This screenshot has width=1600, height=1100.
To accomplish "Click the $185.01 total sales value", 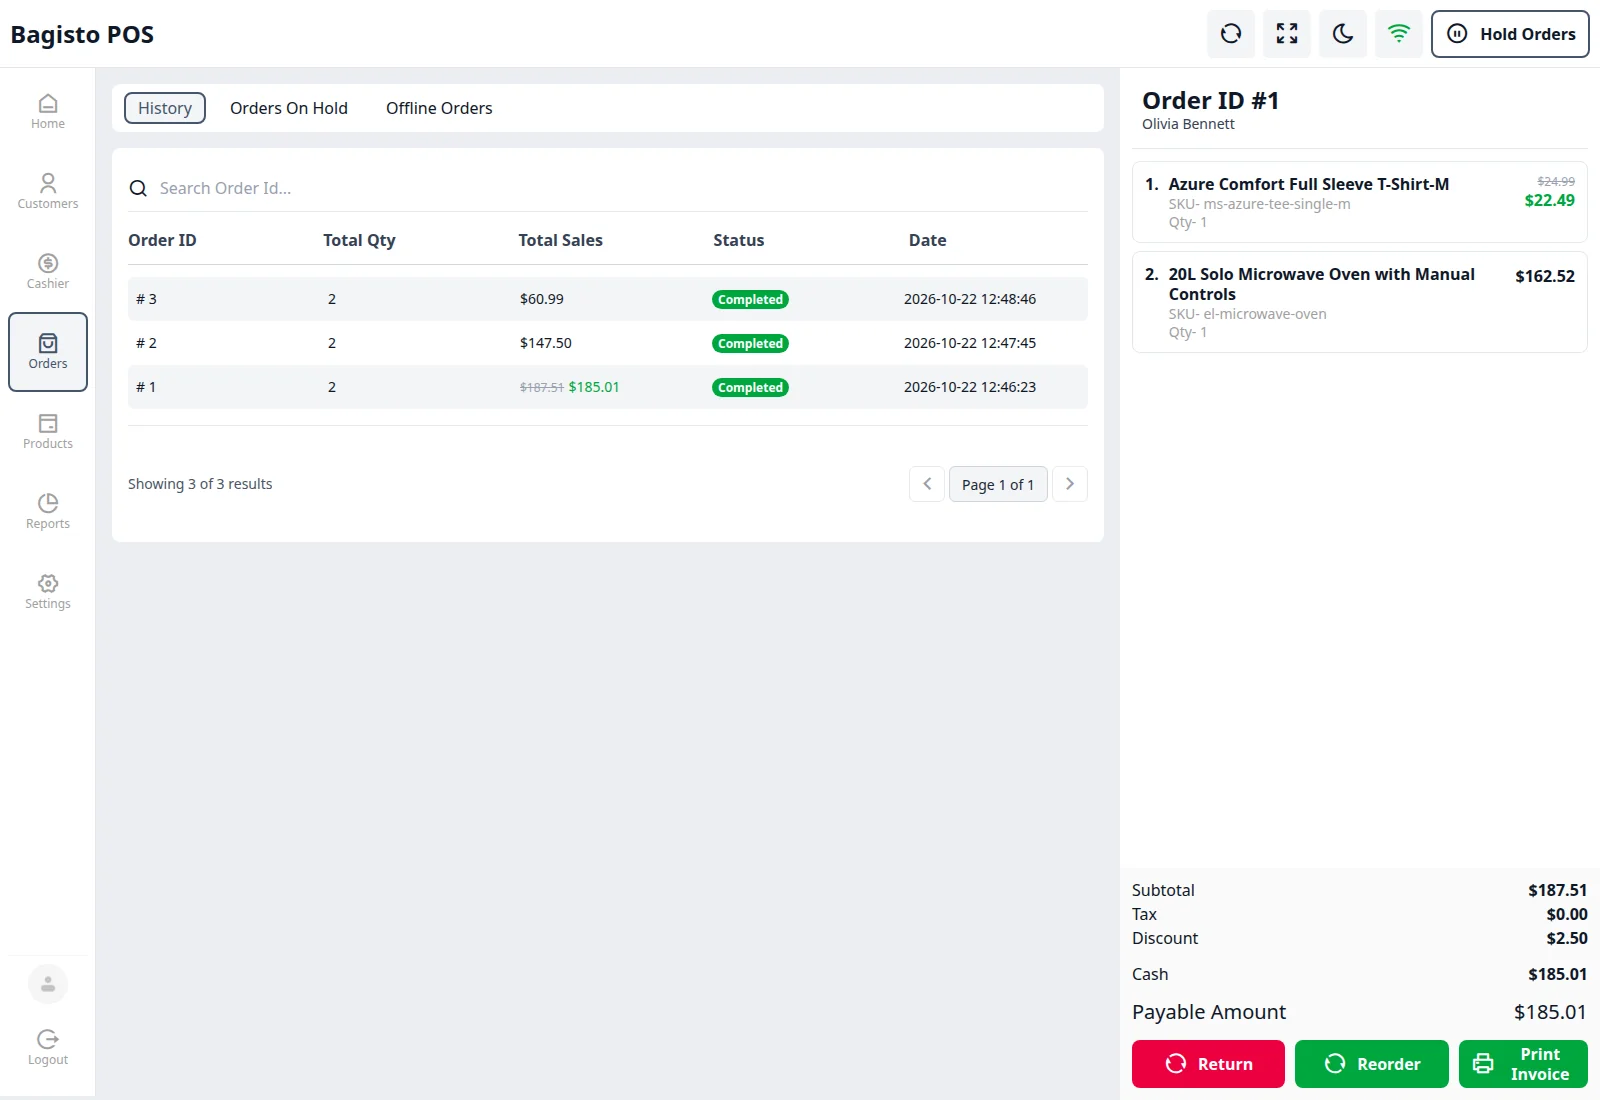I will pos(594,387).
